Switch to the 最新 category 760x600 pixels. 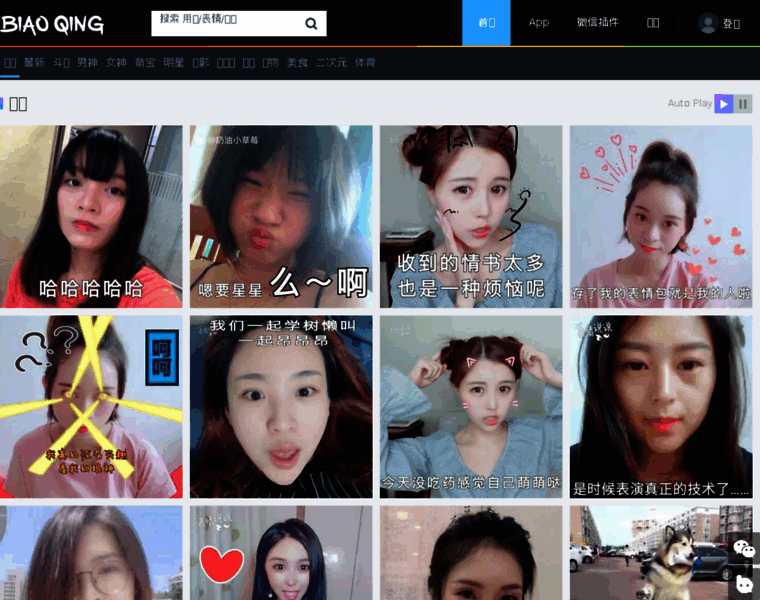(x=34, y=63)
